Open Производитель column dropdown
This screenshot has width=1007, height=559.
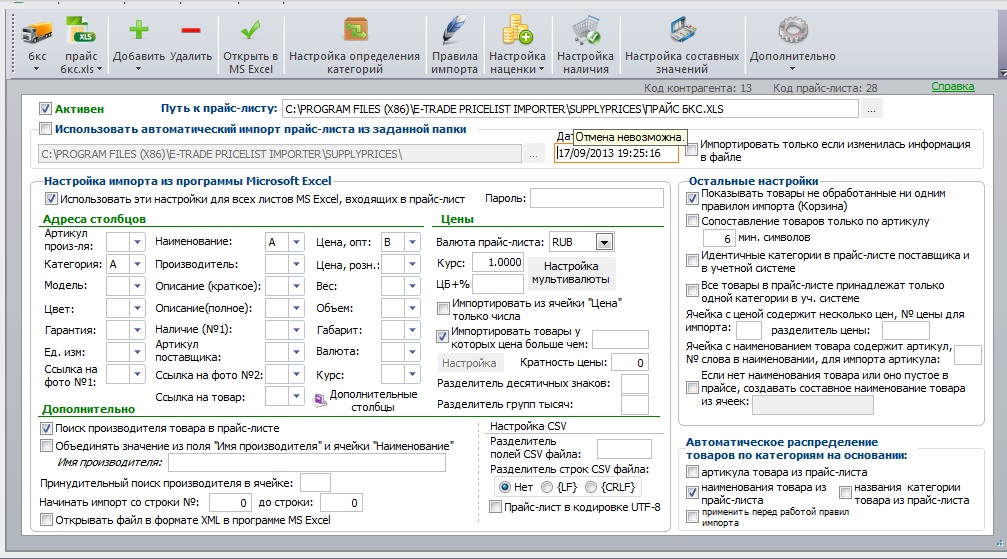click(296, 264)
